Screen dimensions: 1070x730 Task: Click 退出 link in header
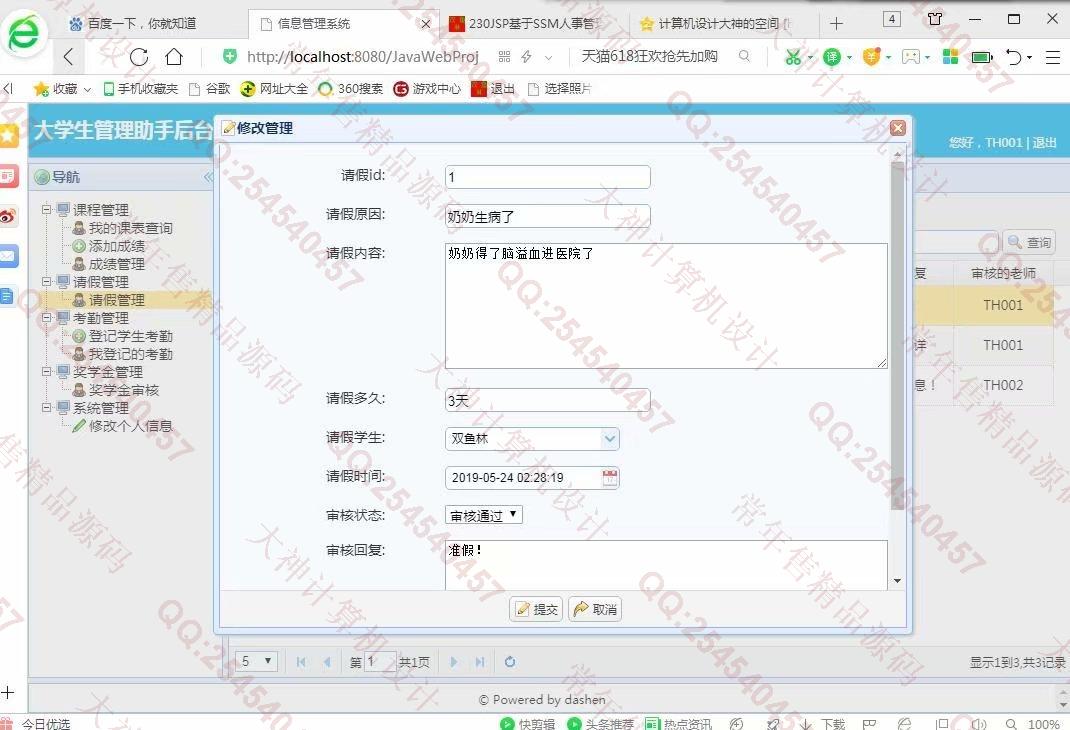click(x=1045, y=143)
